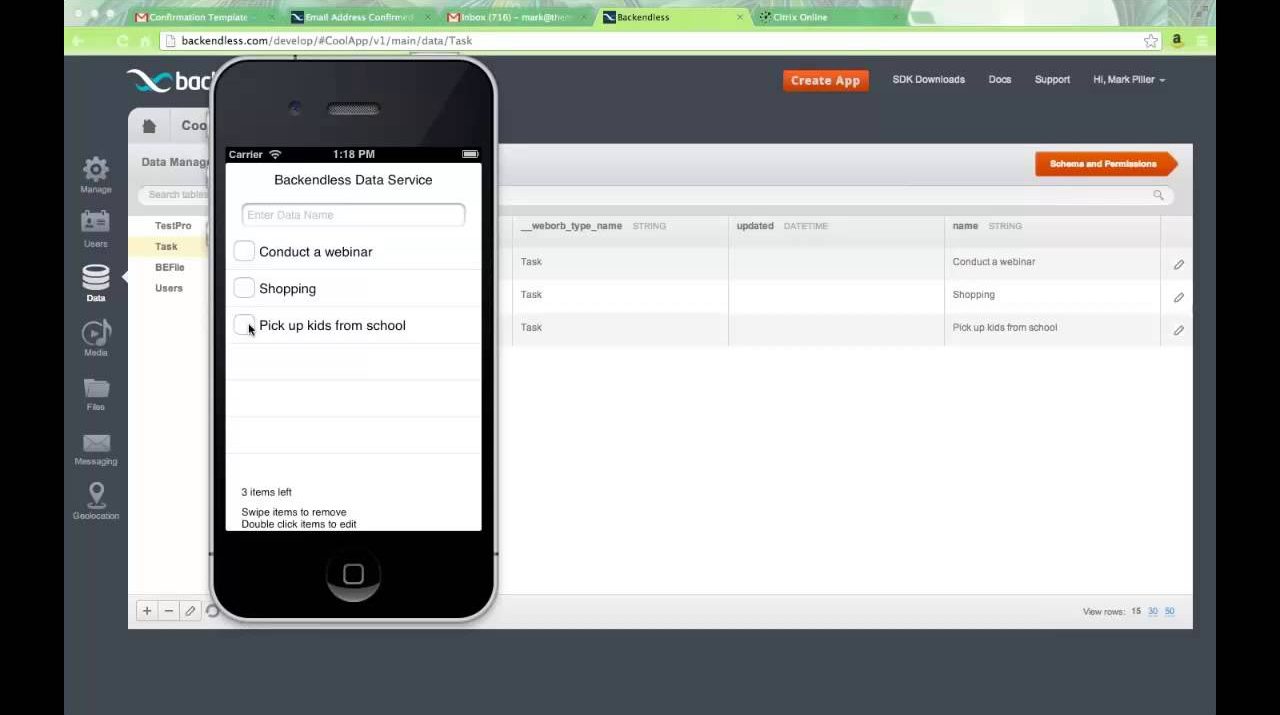Open the Geolocation pin icon
Image resolution: width=1280 pixels, height=715 pixels.
[96, 496]
